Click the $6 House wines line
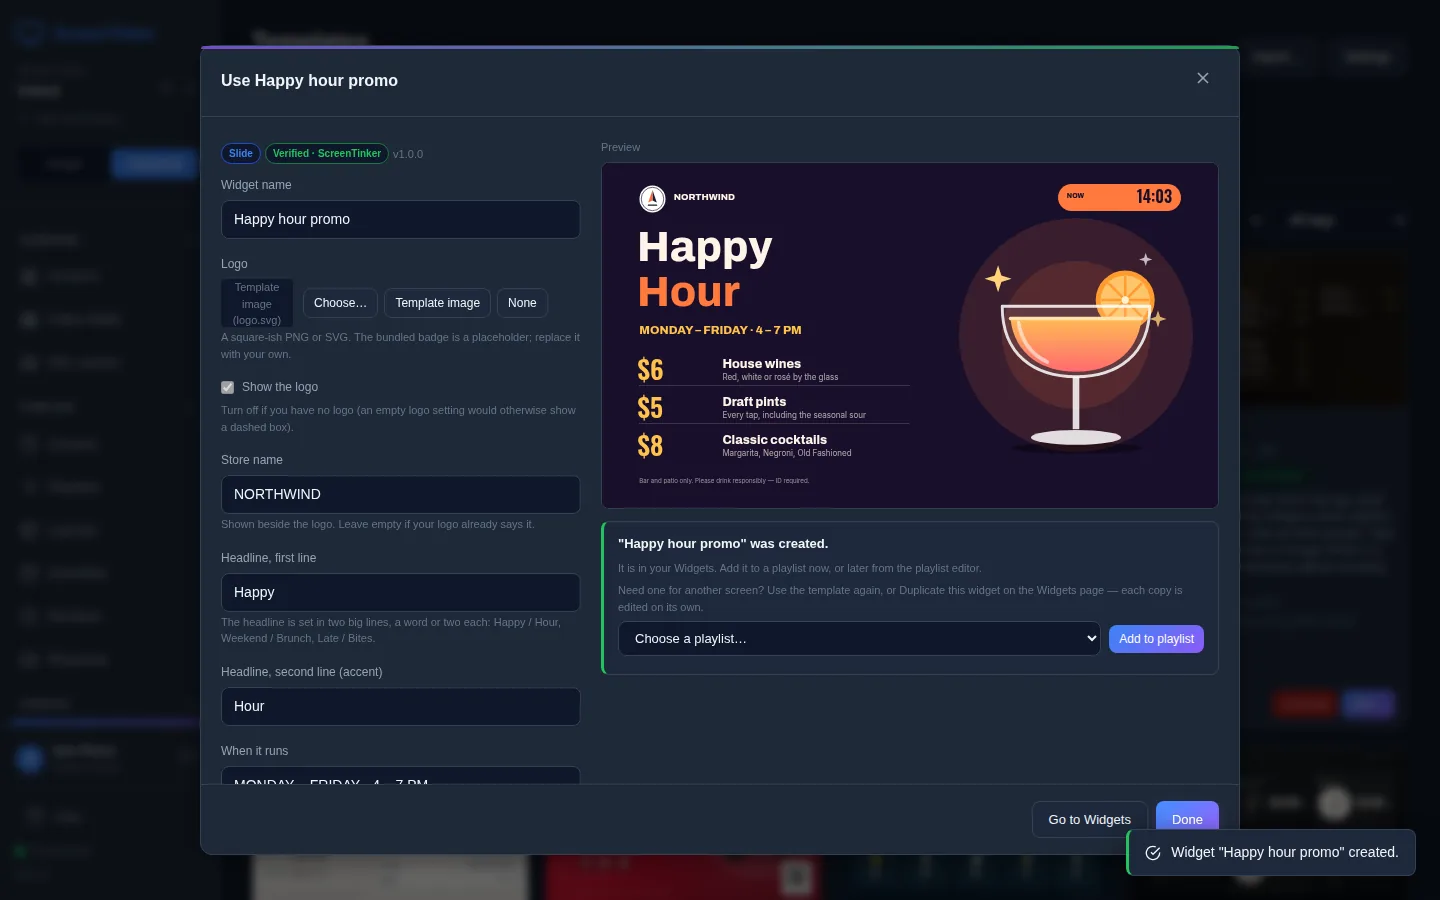Viewport: 1440px width, 900px height. point(773,370)
